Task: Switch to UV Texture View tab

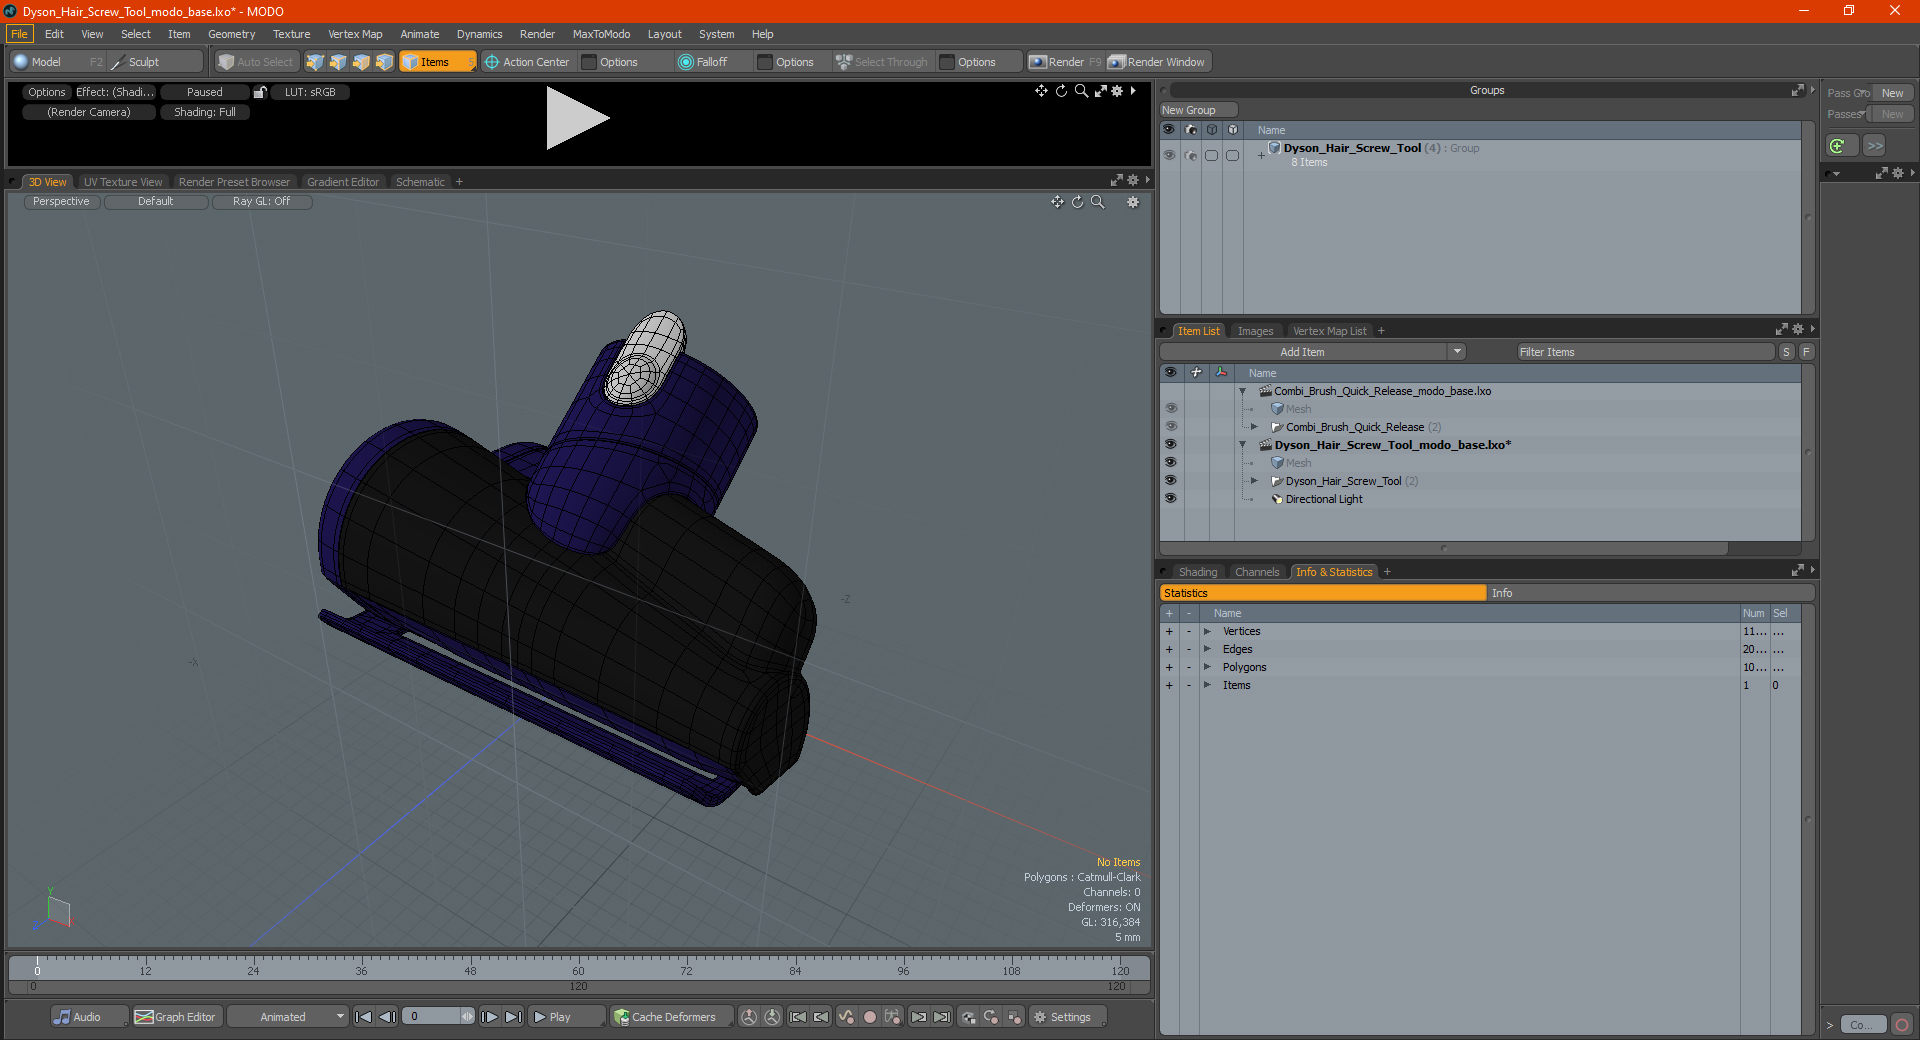Action: 123,182
